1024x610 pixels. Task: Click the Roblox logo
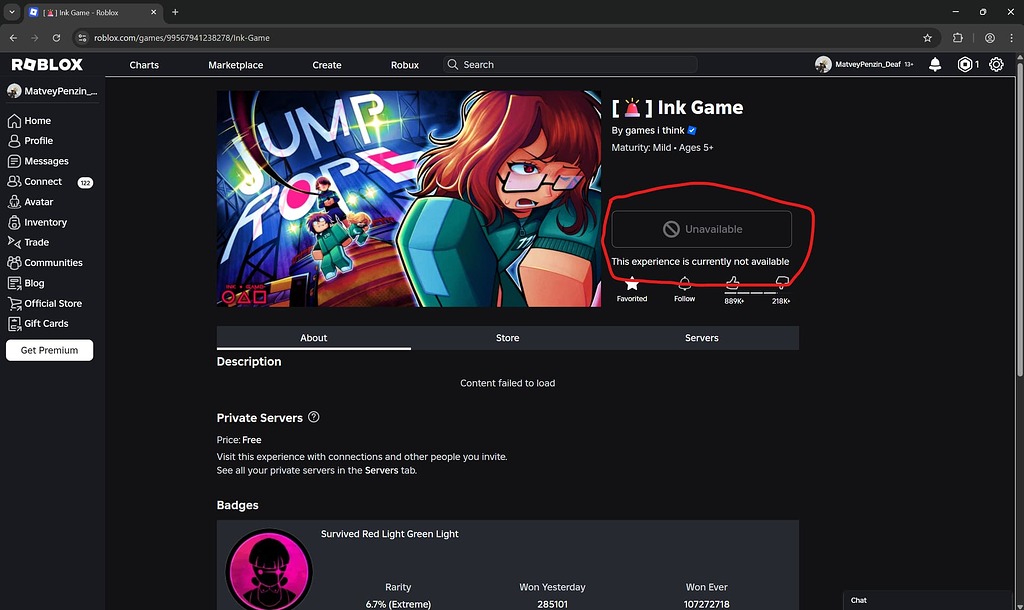click(47, 65)
